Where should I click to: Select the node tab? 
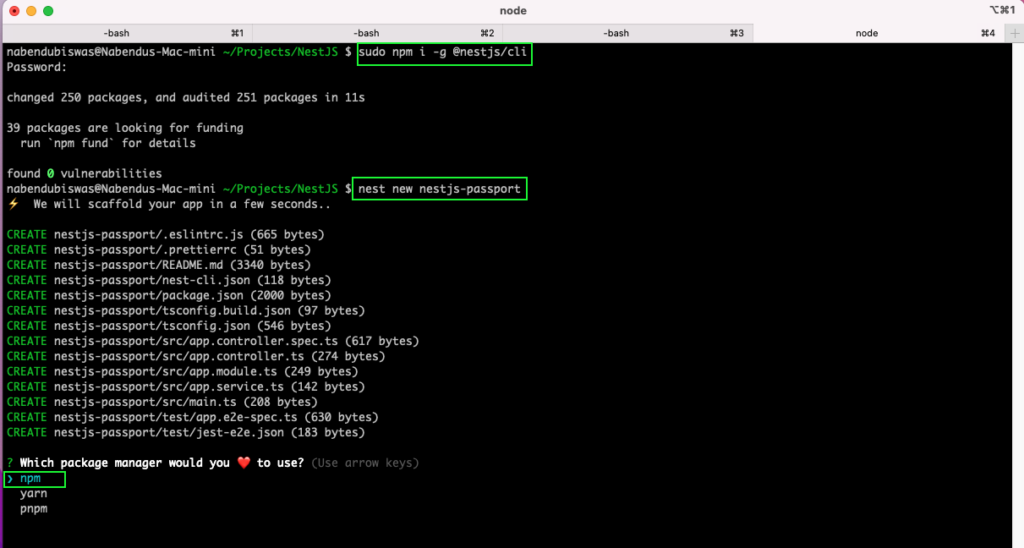tap(880, 33)
